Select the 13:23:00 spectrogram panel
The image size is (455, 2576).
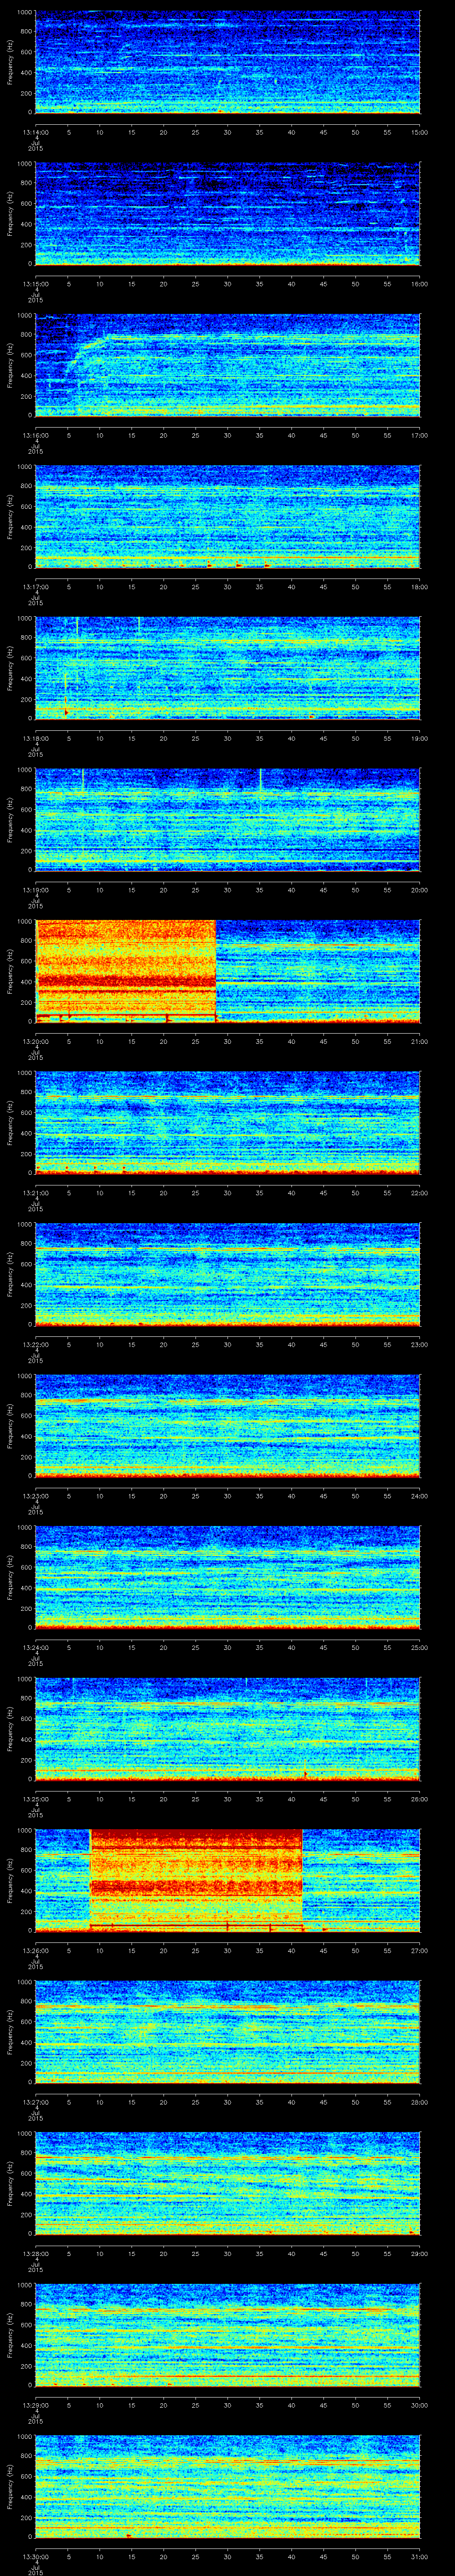(x=228, y=1425)
